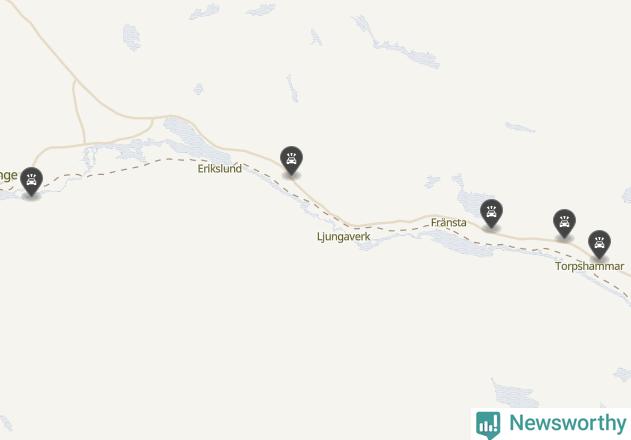This screenshot has height=440, width=631.
Task: Click the accident marker near Ånge
Action: [x=31, y=182]
